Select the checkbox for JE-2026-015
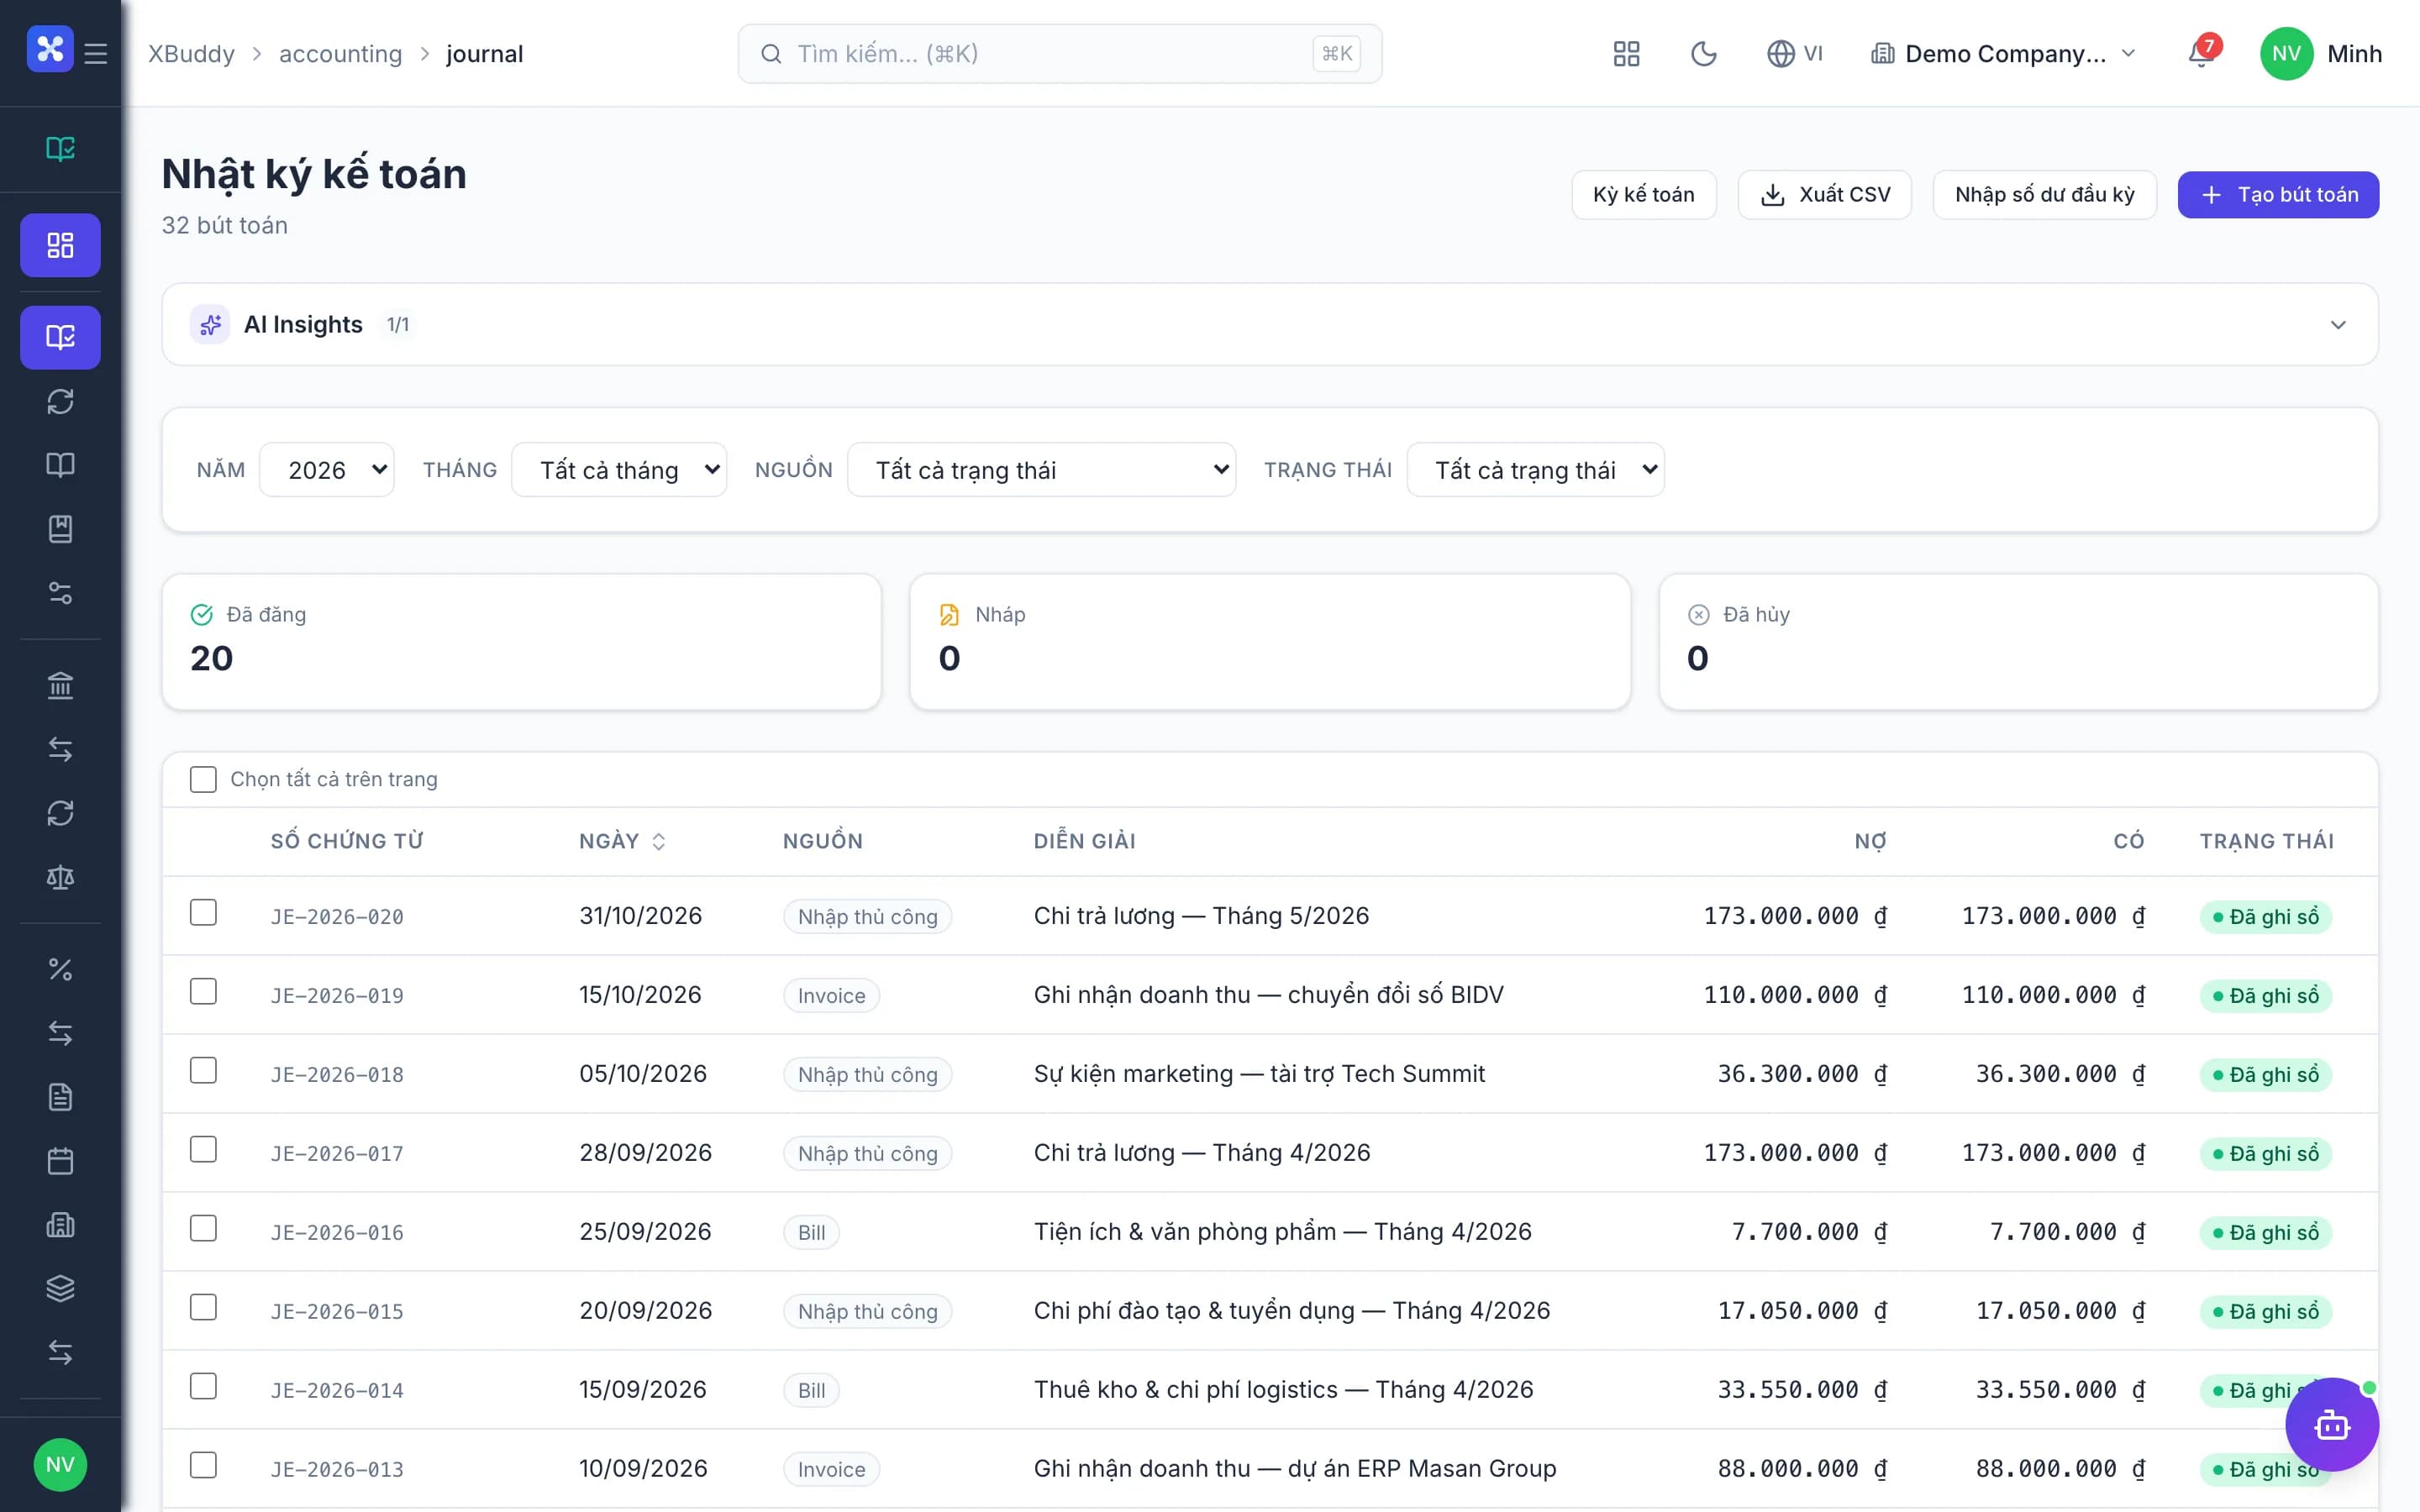The height and width of the screenshot is (1512, 2420). [x=203, y=1307]
